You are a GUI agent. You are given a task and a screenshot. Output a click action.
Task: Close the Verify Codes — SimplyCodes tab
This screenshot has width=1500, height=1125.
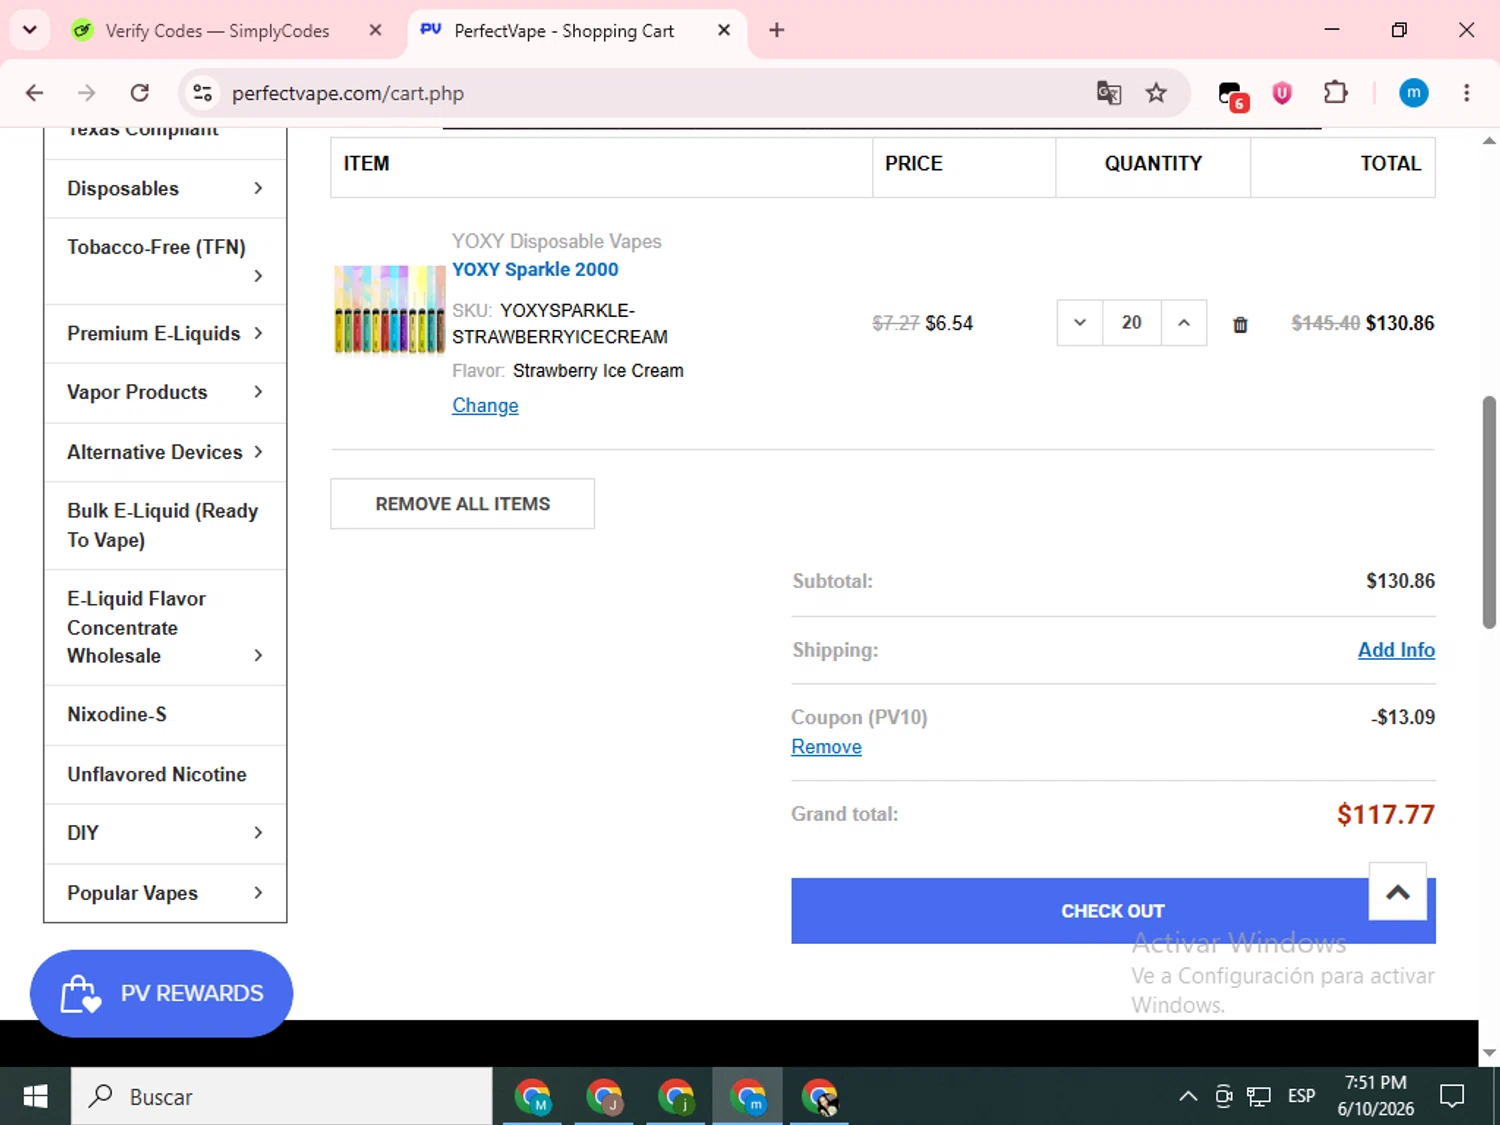(x=375, y=30)
